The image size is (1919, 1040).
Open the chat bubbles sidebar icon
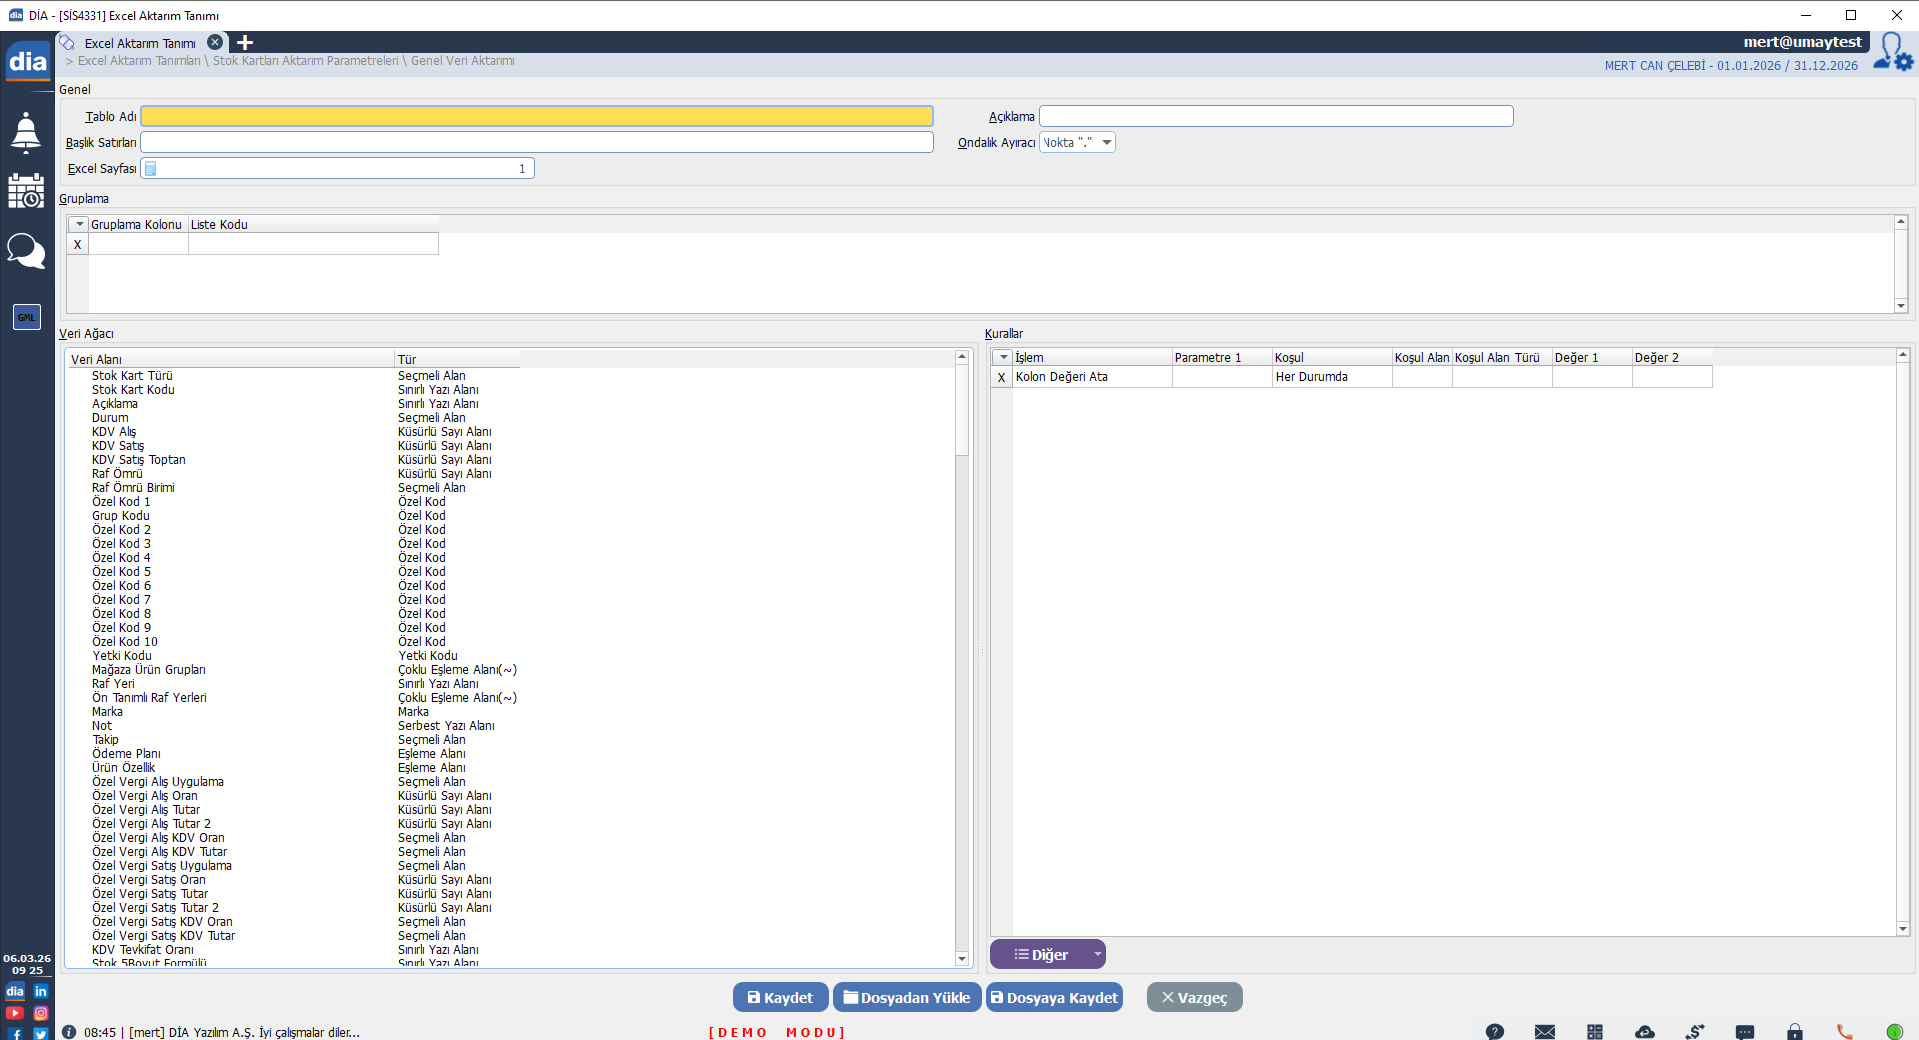pyautogui.click(x=26, y=251)
